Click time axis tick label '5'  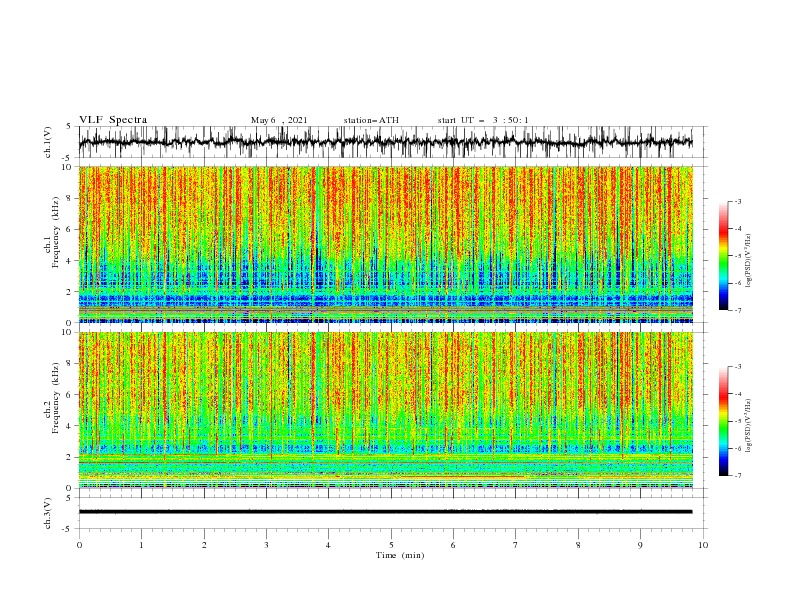391,545
